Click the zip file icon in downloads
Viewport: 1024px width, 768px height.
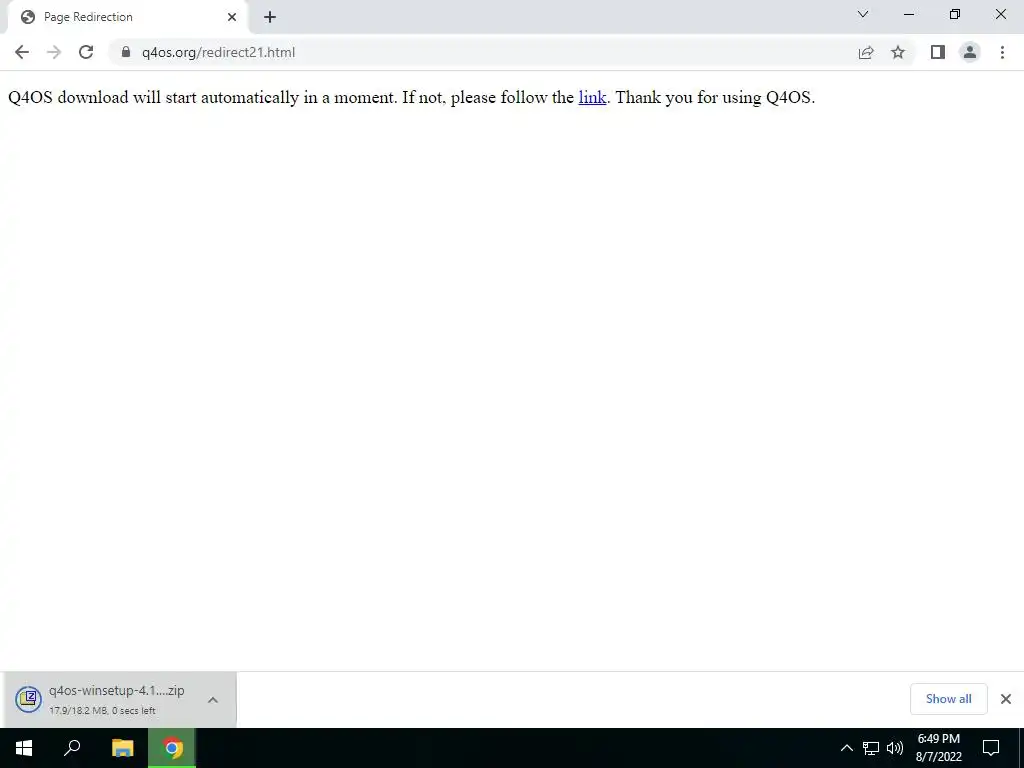click(x=29, y=699)
